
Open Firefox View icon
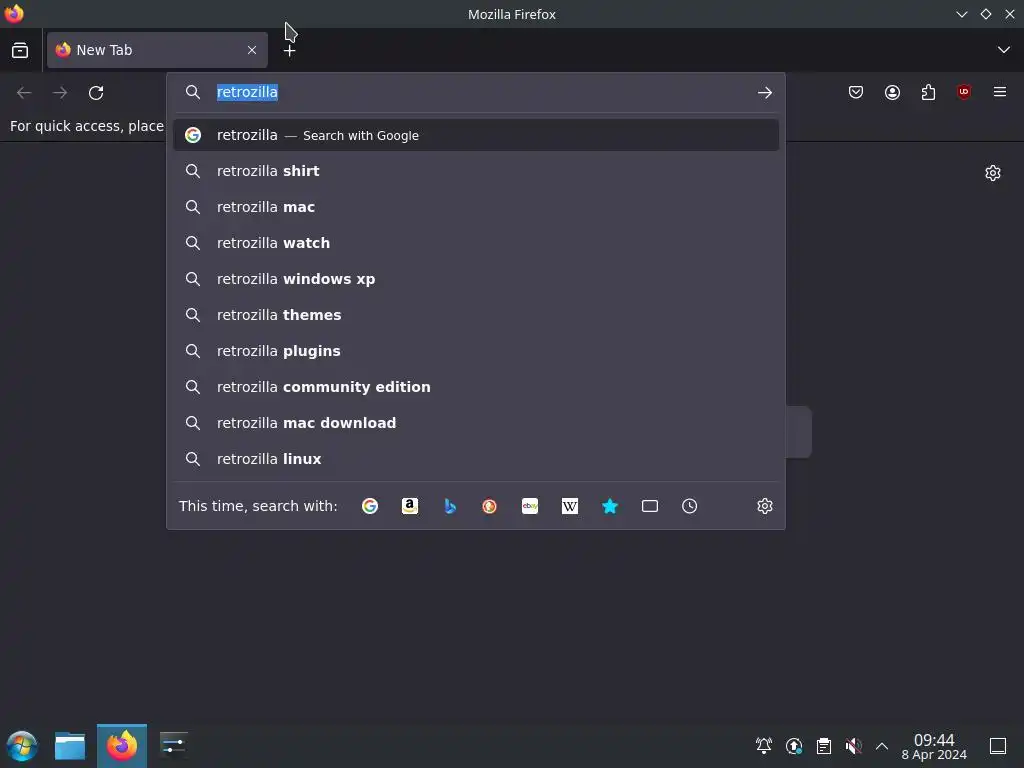[x=20, y=50]
